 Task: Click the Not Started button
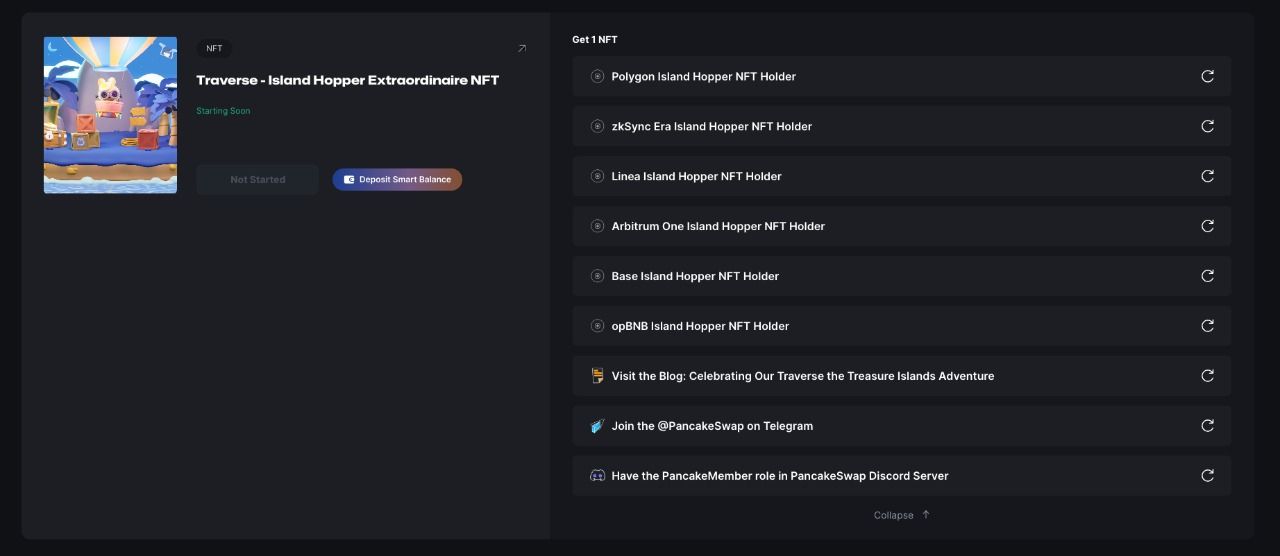click(257, 180)
